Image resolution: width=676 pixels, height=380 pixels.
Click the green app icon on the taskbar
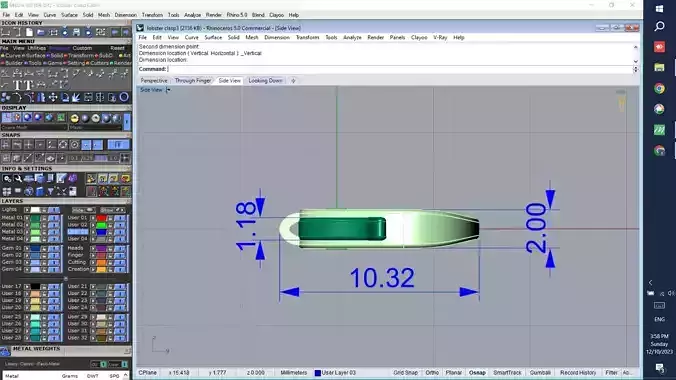click(659, 129)
